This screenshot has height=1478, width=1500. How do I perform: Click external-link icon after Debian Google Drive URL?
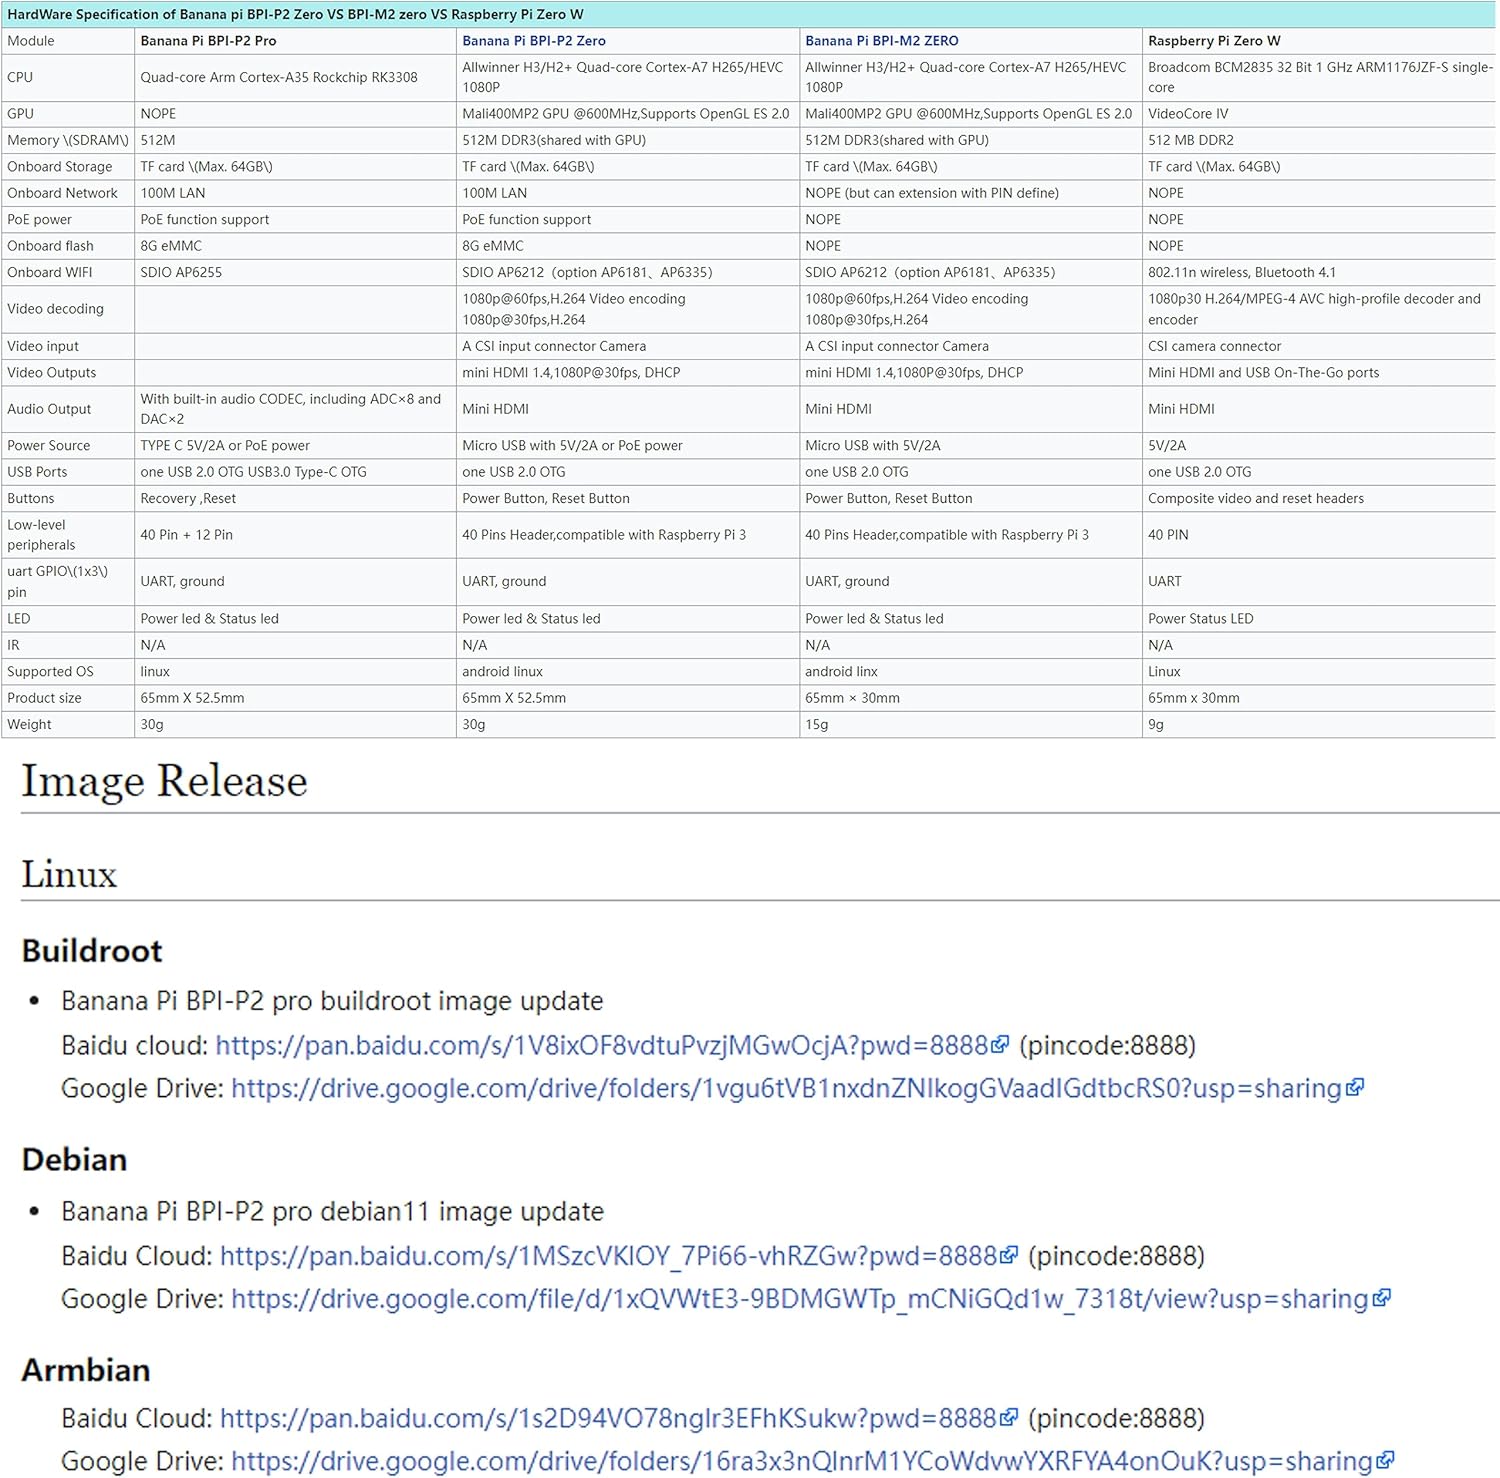pyautogui.click(x=1382, y=1298)
